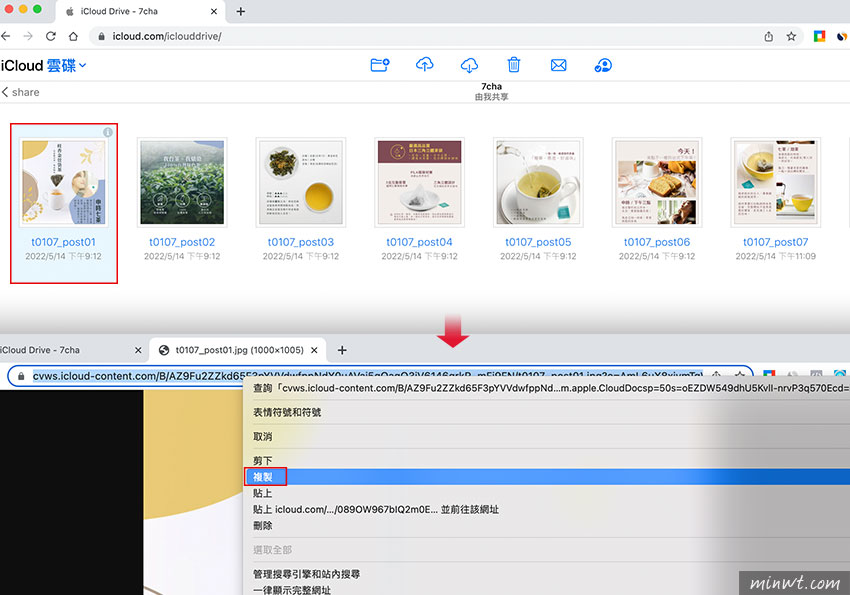Click the t0107_post07 file name
The image size is (850, 595).
pos(776,242)
